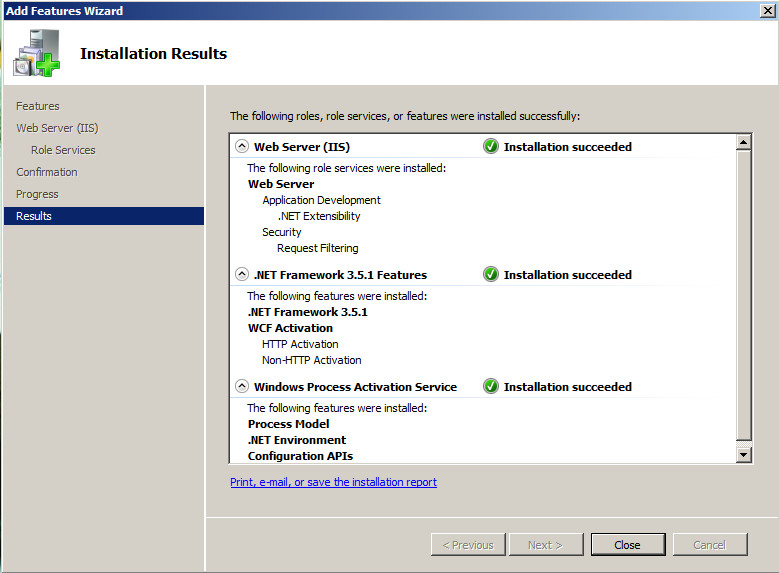Click 'Installation succeeded' beside Windows Process Activation Service
Image resolution: width=779 pixels, height=573 pixels.
(568, 387)
